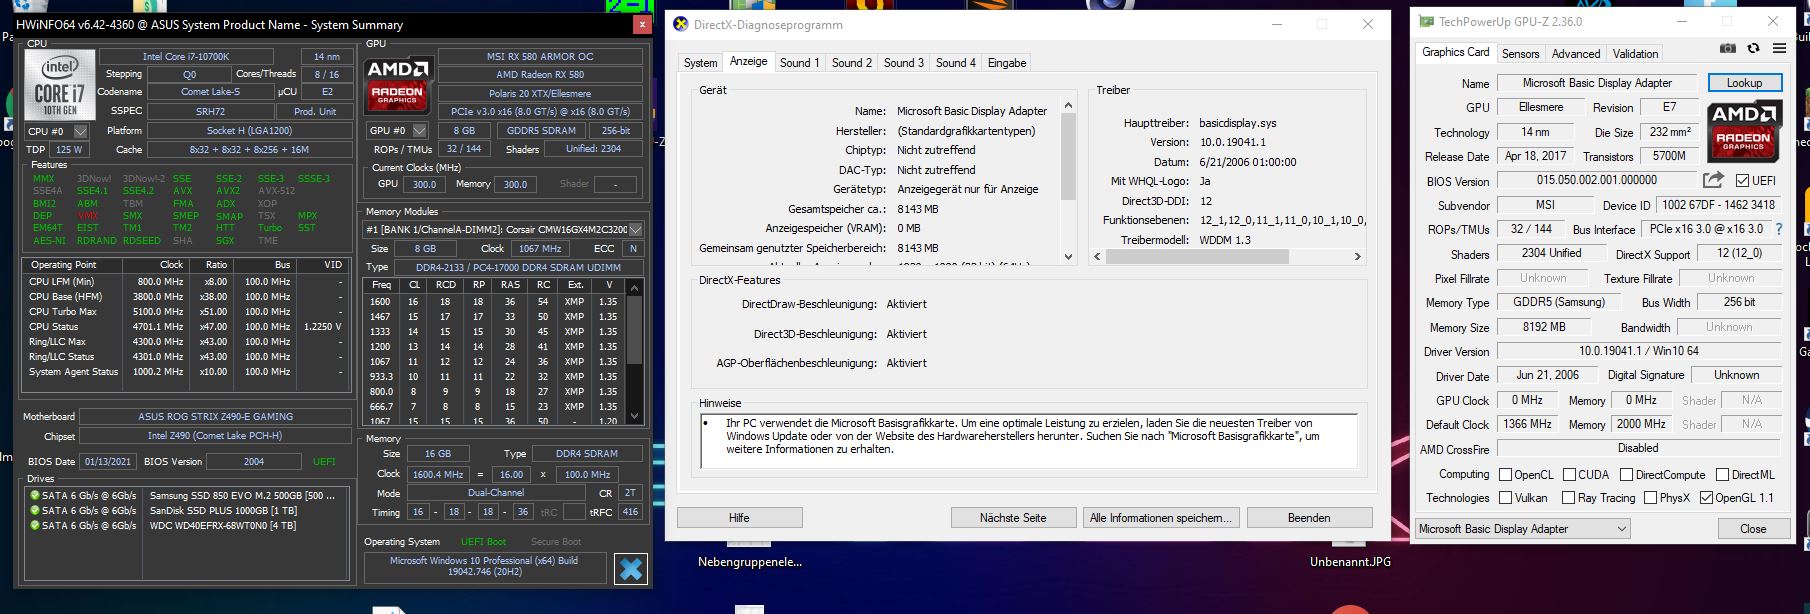Click the Nächste Seite button
This screenshot has width=1810, height=614.
(x=1013, y=518)
